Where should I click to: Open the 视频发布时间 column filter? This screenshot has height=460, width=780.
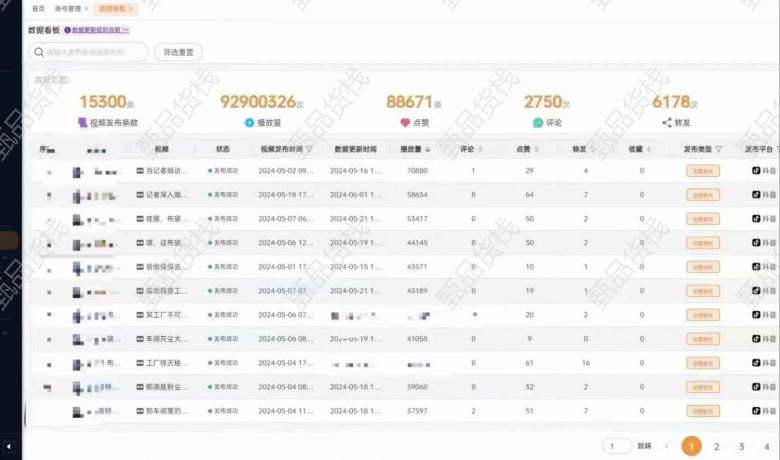click(x=309, y=149)
